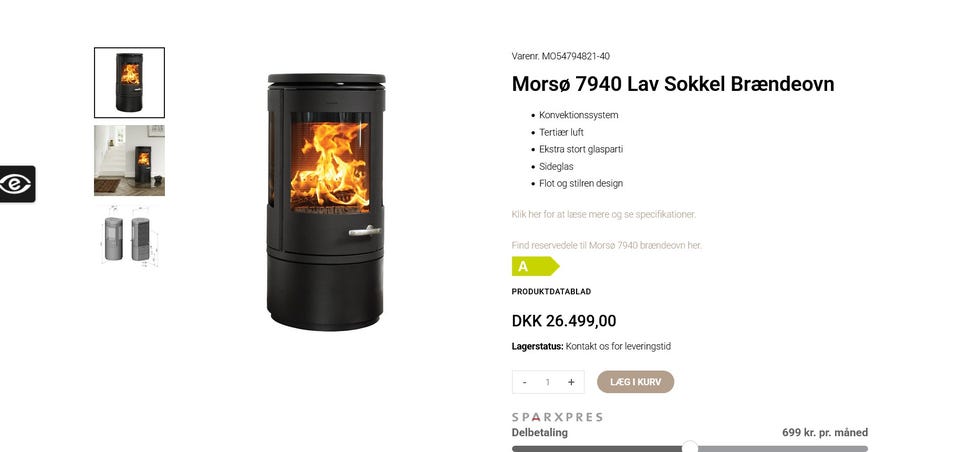Click the Sparxpres logo

click(x=557, y=417)
